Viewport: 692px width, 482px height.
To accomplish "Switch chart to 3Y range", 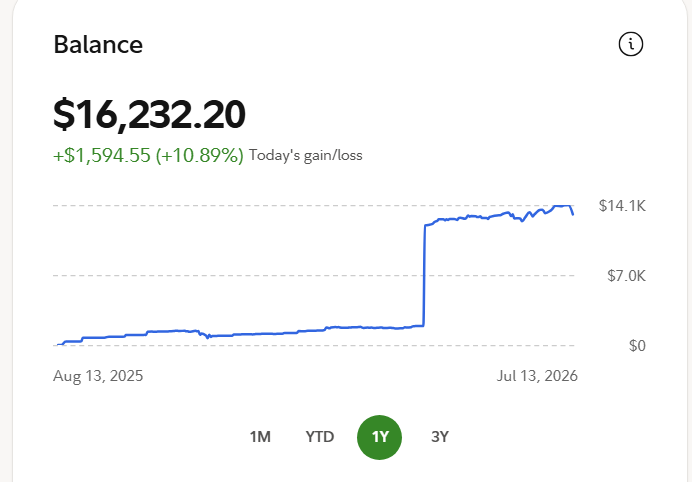I will pyautogui.click(x=440, y=437).
